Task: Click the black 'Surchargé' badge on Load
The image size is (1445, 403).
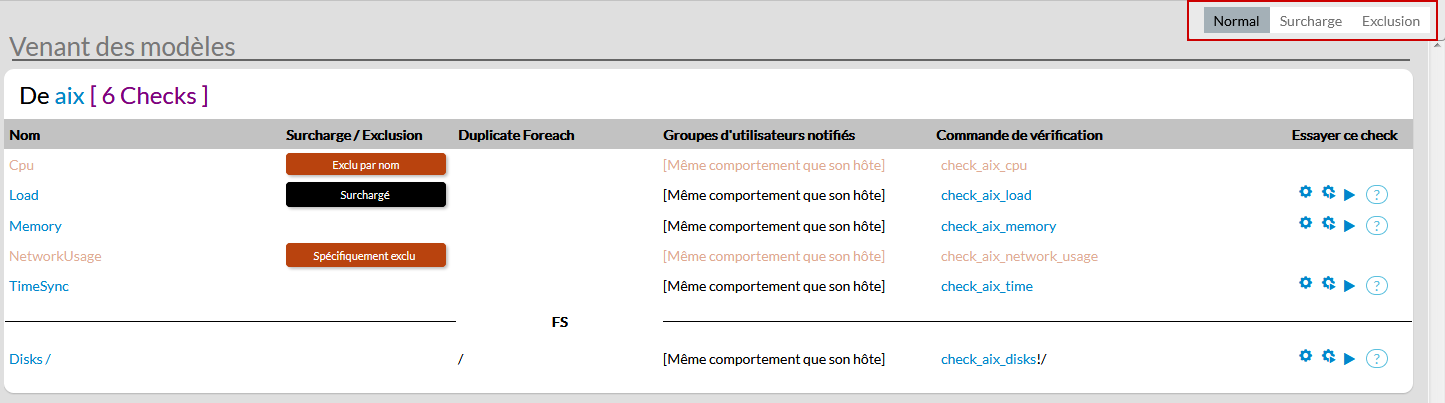Action: click(x=366, y=195)
